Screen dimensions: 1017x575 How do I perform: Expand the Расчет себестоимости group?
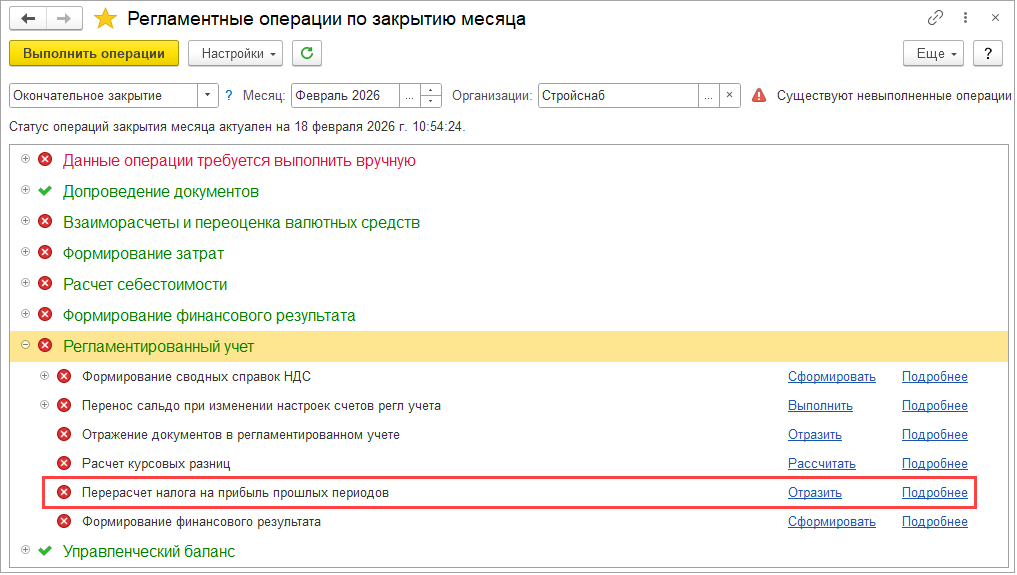tap(25, 283)
